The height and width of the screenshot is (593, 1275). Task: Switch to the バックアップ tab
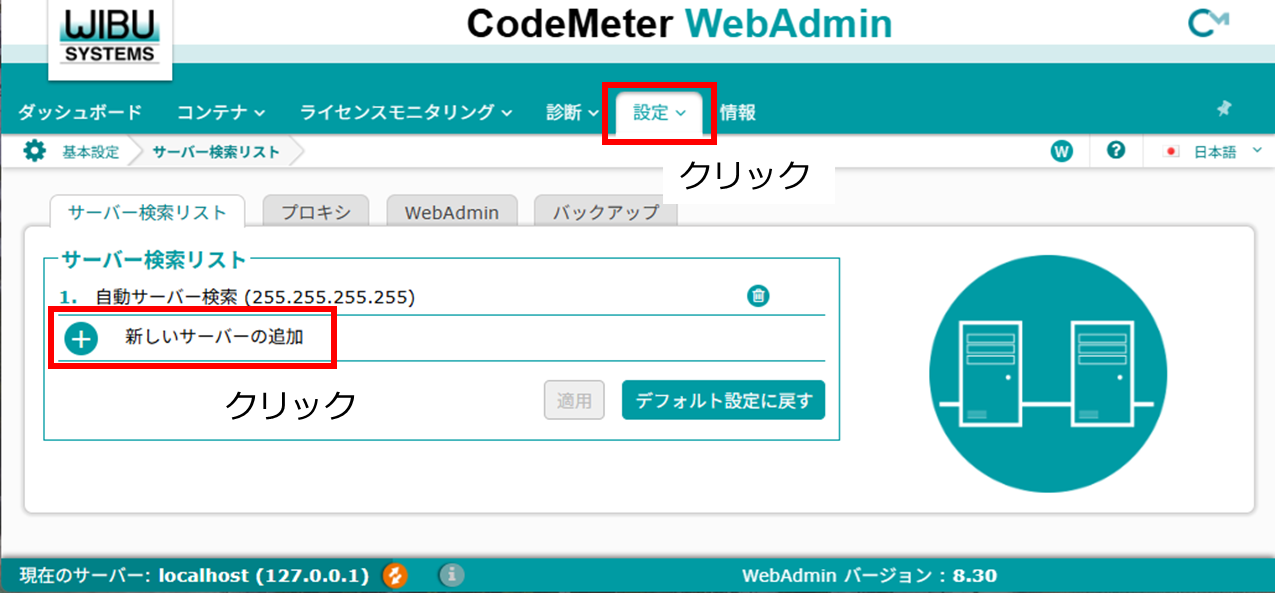(605, 212)
